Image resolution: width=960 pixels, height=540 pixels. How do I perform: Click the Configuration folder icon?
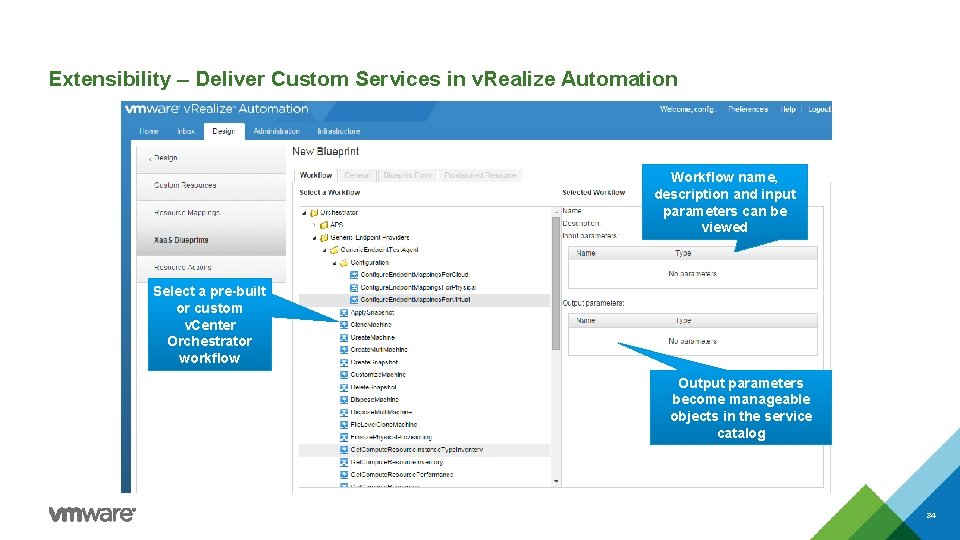[x=344, y=263]
